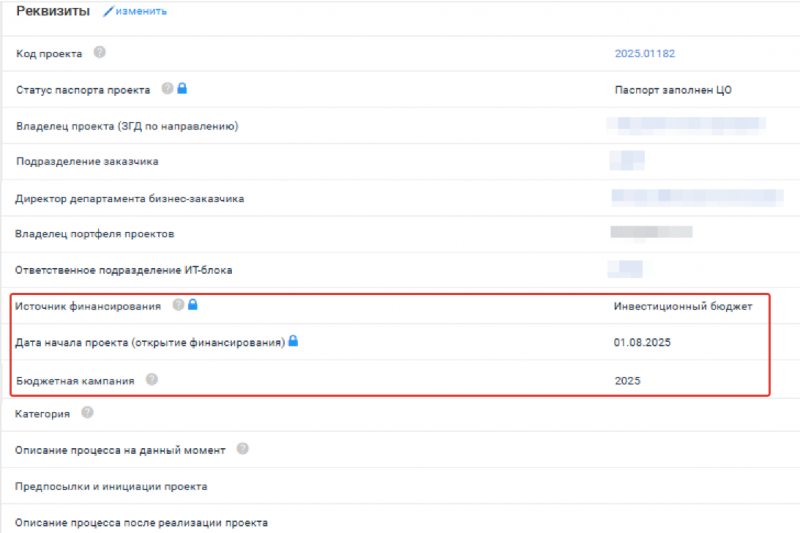800x533 pixels.
Task: Click help icon beside Описание процесса на данный момент
Action: [242, 449]
